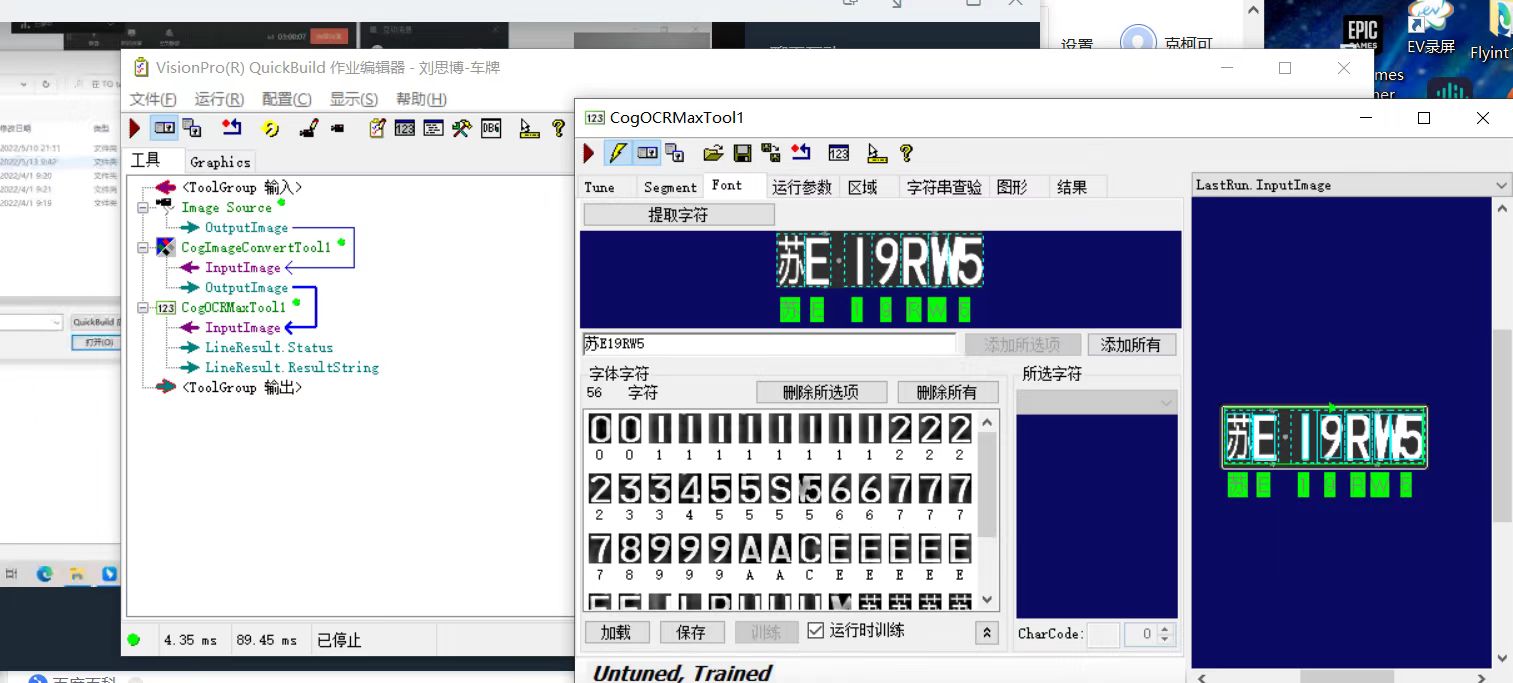
Task: Click the DBG debug icon in QuickBuild toolbar
Action: [x=490, y=128]
